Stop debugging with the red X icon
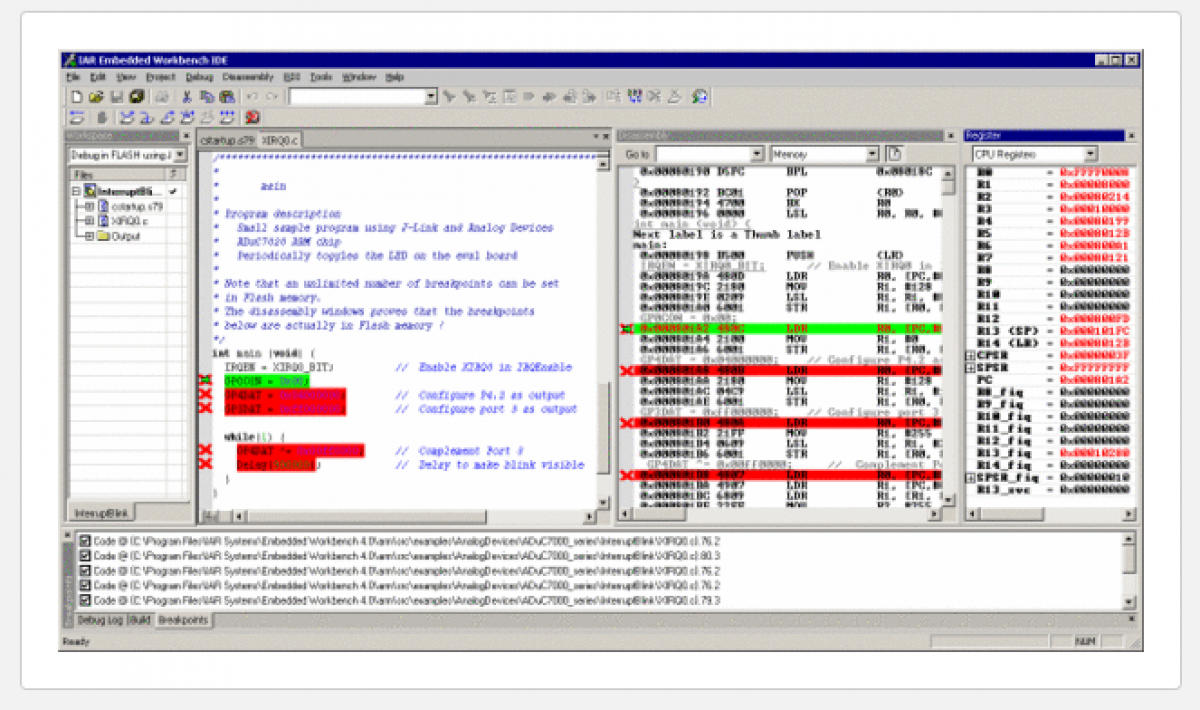 click(252, 117)
